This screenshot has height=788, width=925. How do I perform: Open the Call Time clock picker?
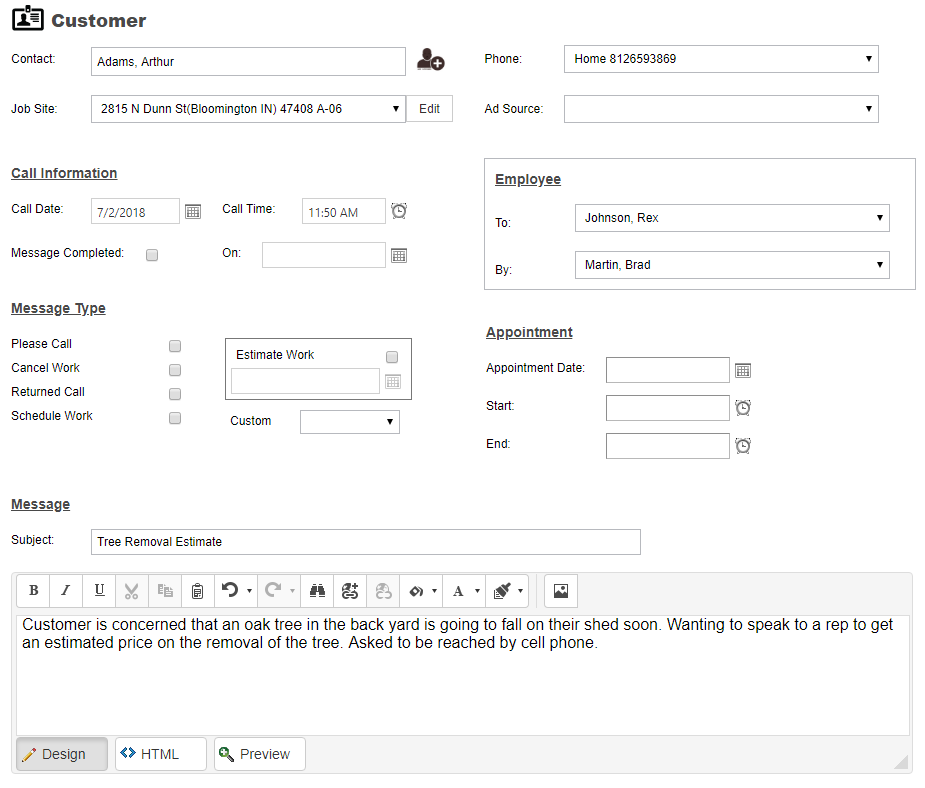point(399,211)
